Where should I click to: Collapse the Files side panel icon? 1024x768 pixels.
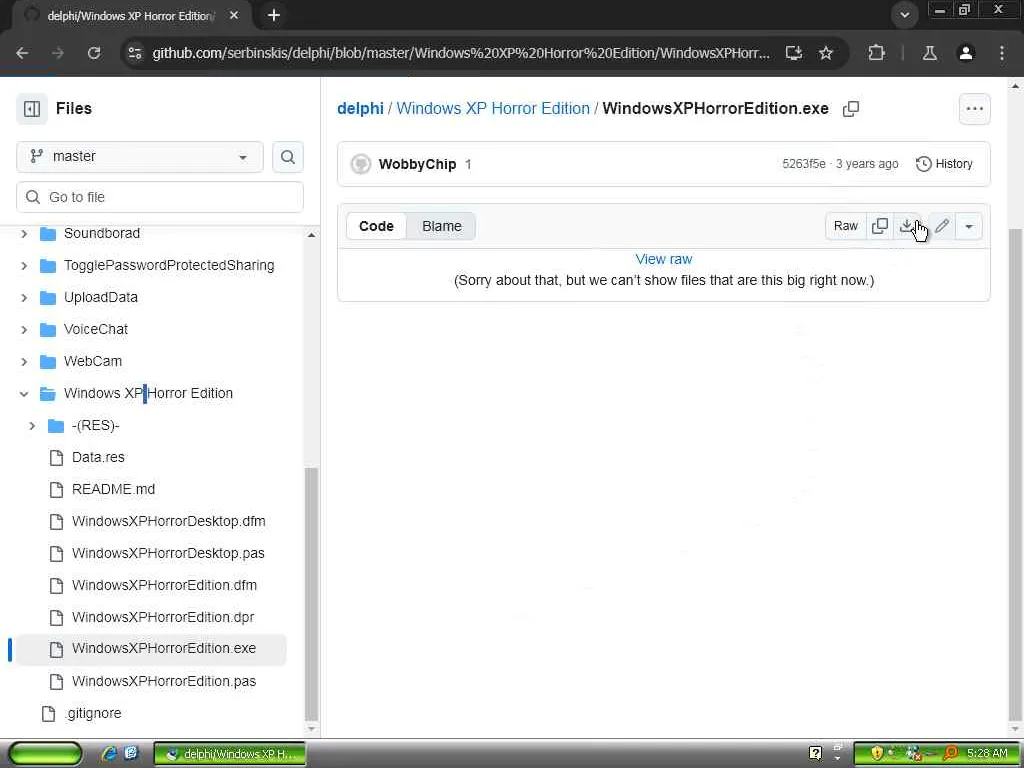point(32,108)
